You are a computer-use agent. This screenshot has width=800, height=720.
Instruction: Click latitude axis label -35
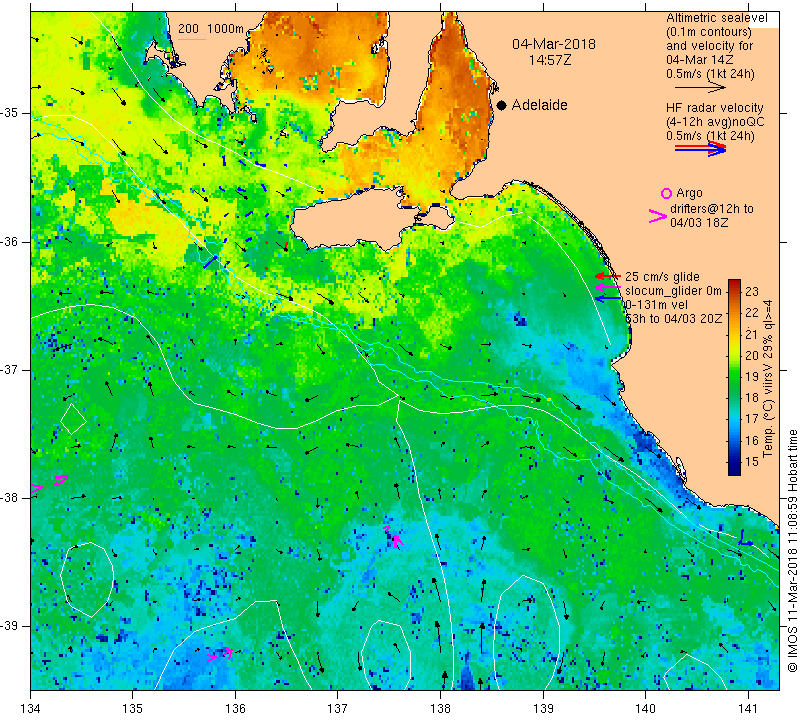(10, 113)
